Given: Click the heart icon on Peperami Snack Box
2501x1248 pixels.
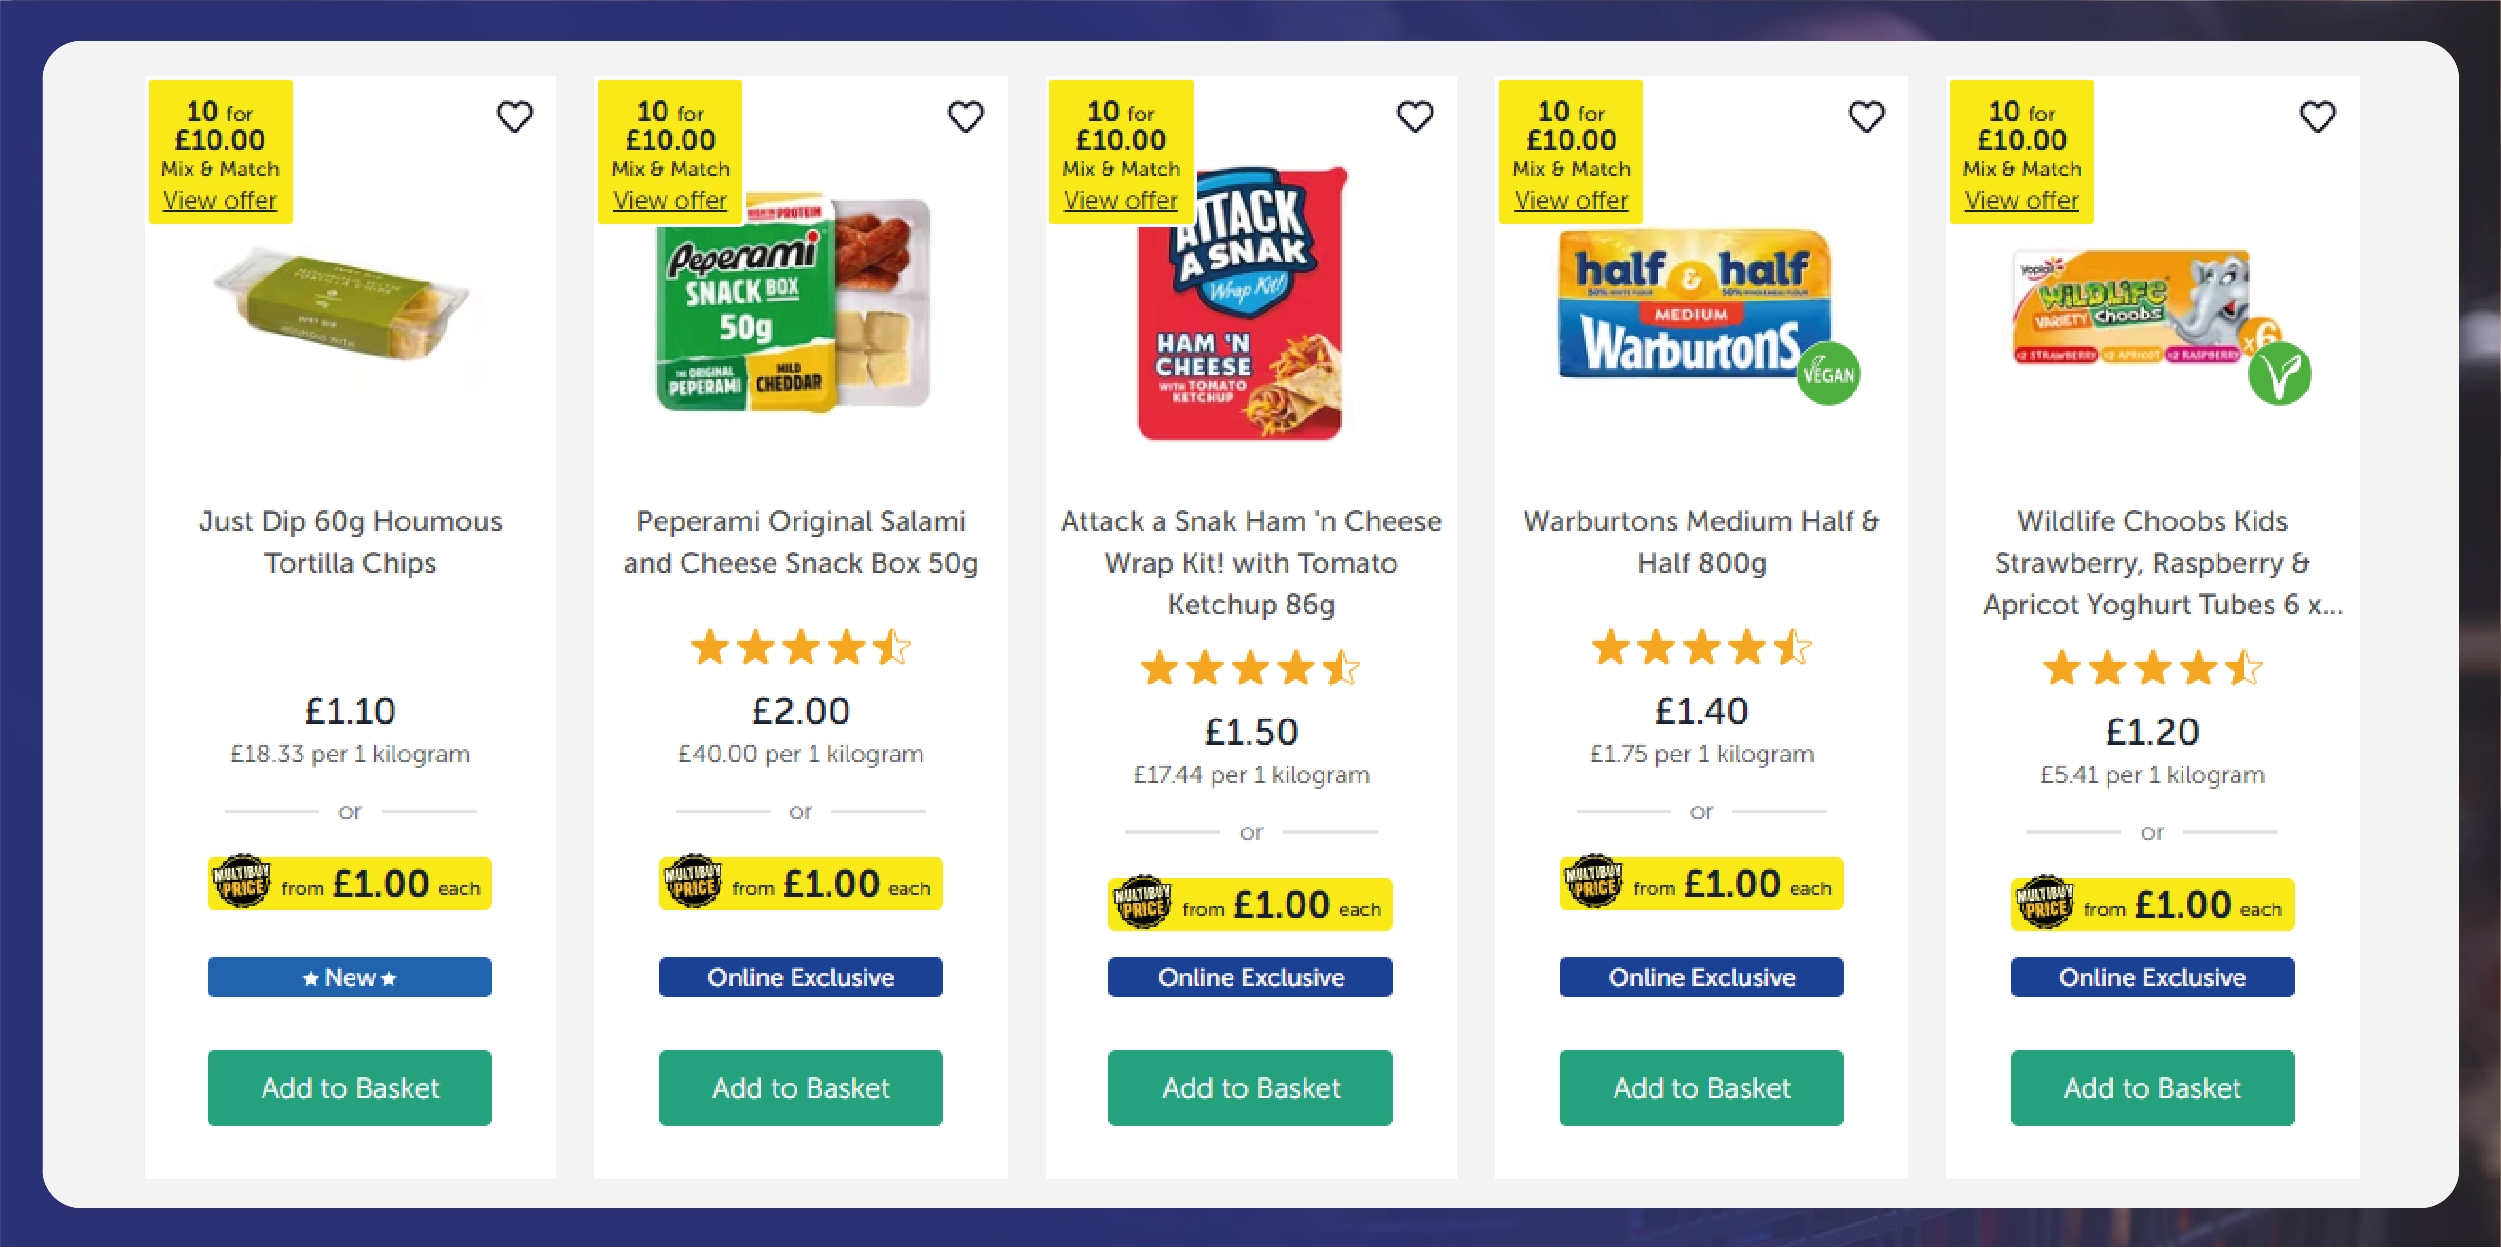Looking at the screenshot, I should point(965,116).
